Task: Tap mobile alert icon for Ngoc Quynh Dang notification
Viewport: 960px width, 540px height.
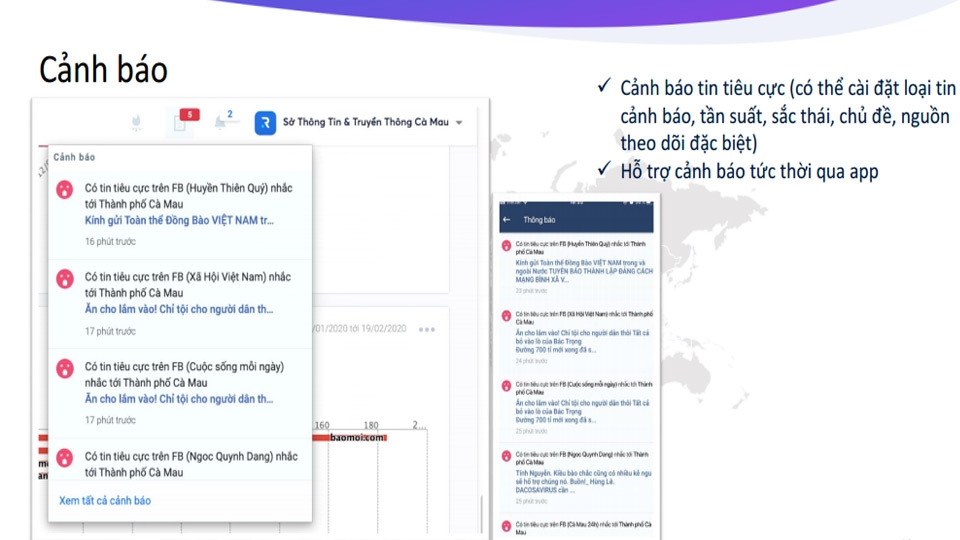Action: (506, 456)
